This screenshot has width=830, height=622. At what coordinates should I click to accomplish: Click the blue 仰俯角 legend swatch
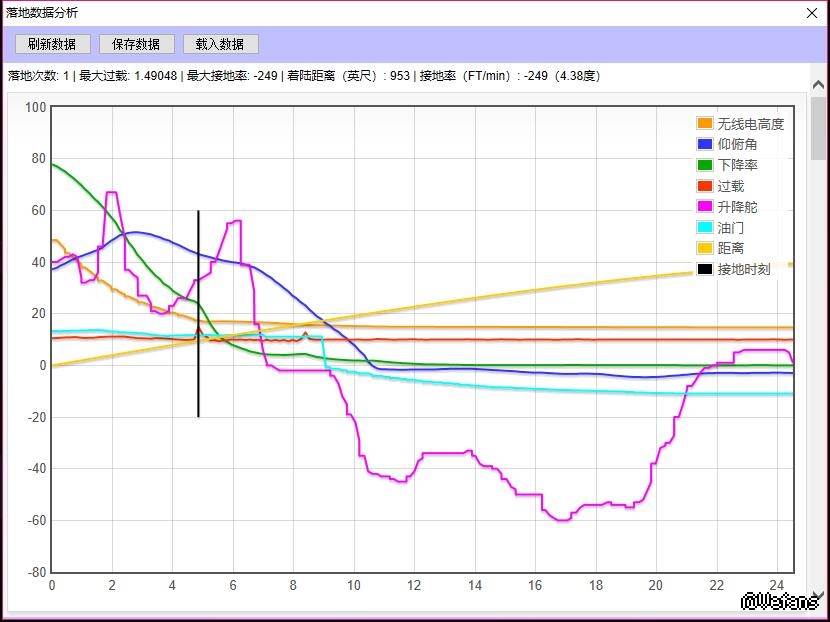click(x=705, y=145)
